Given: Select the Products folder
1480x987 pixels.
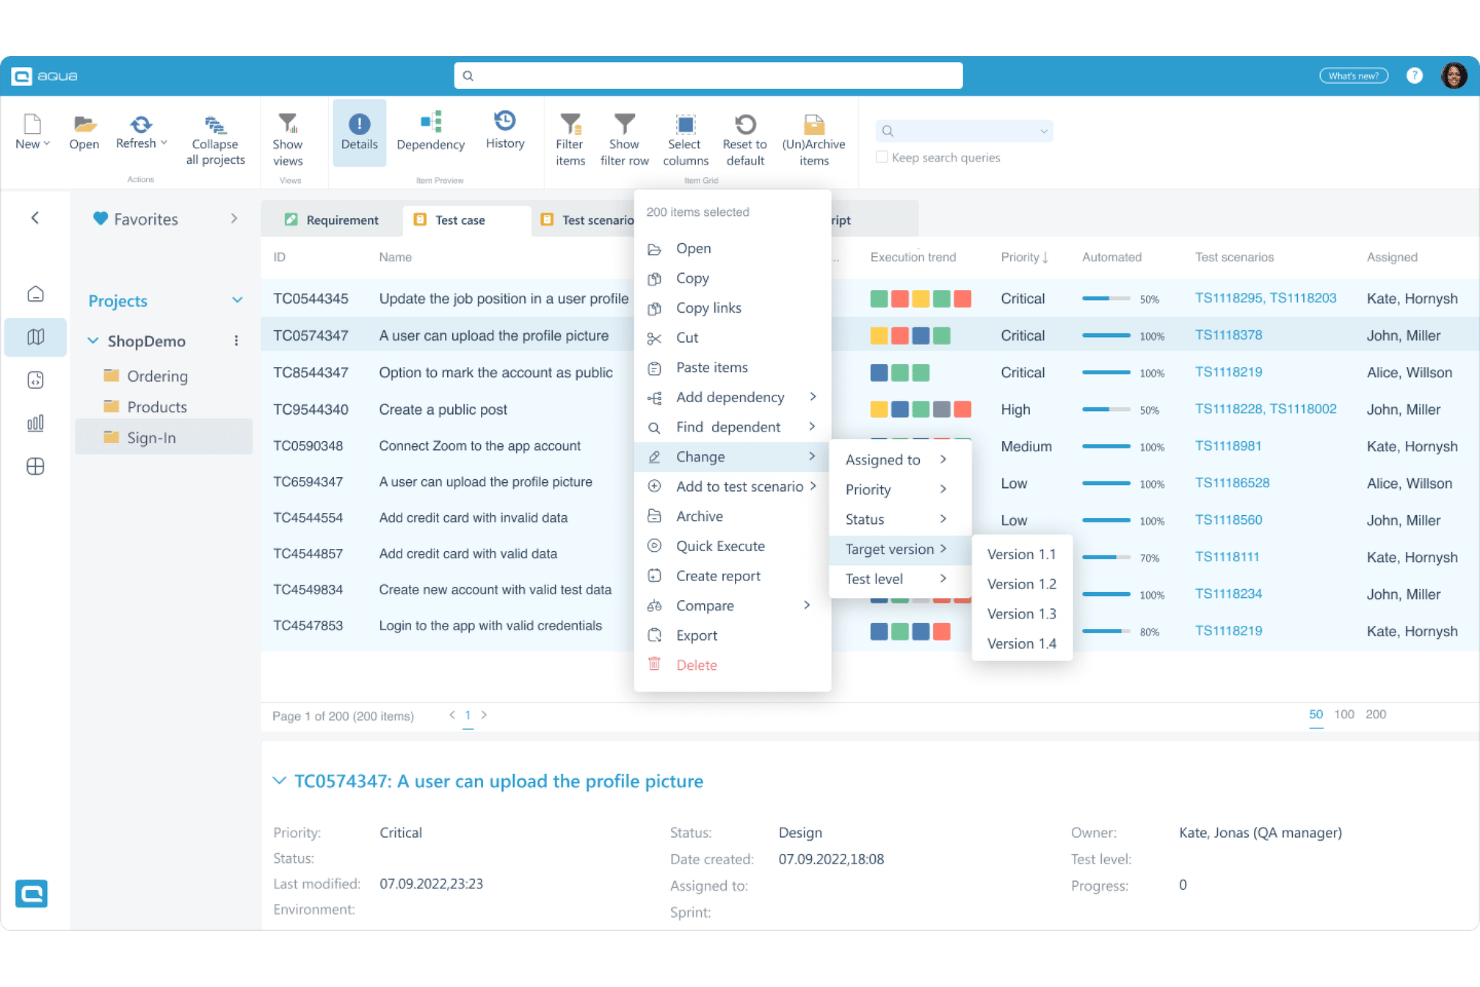Looking at the screenshot, I should point(157,407).
